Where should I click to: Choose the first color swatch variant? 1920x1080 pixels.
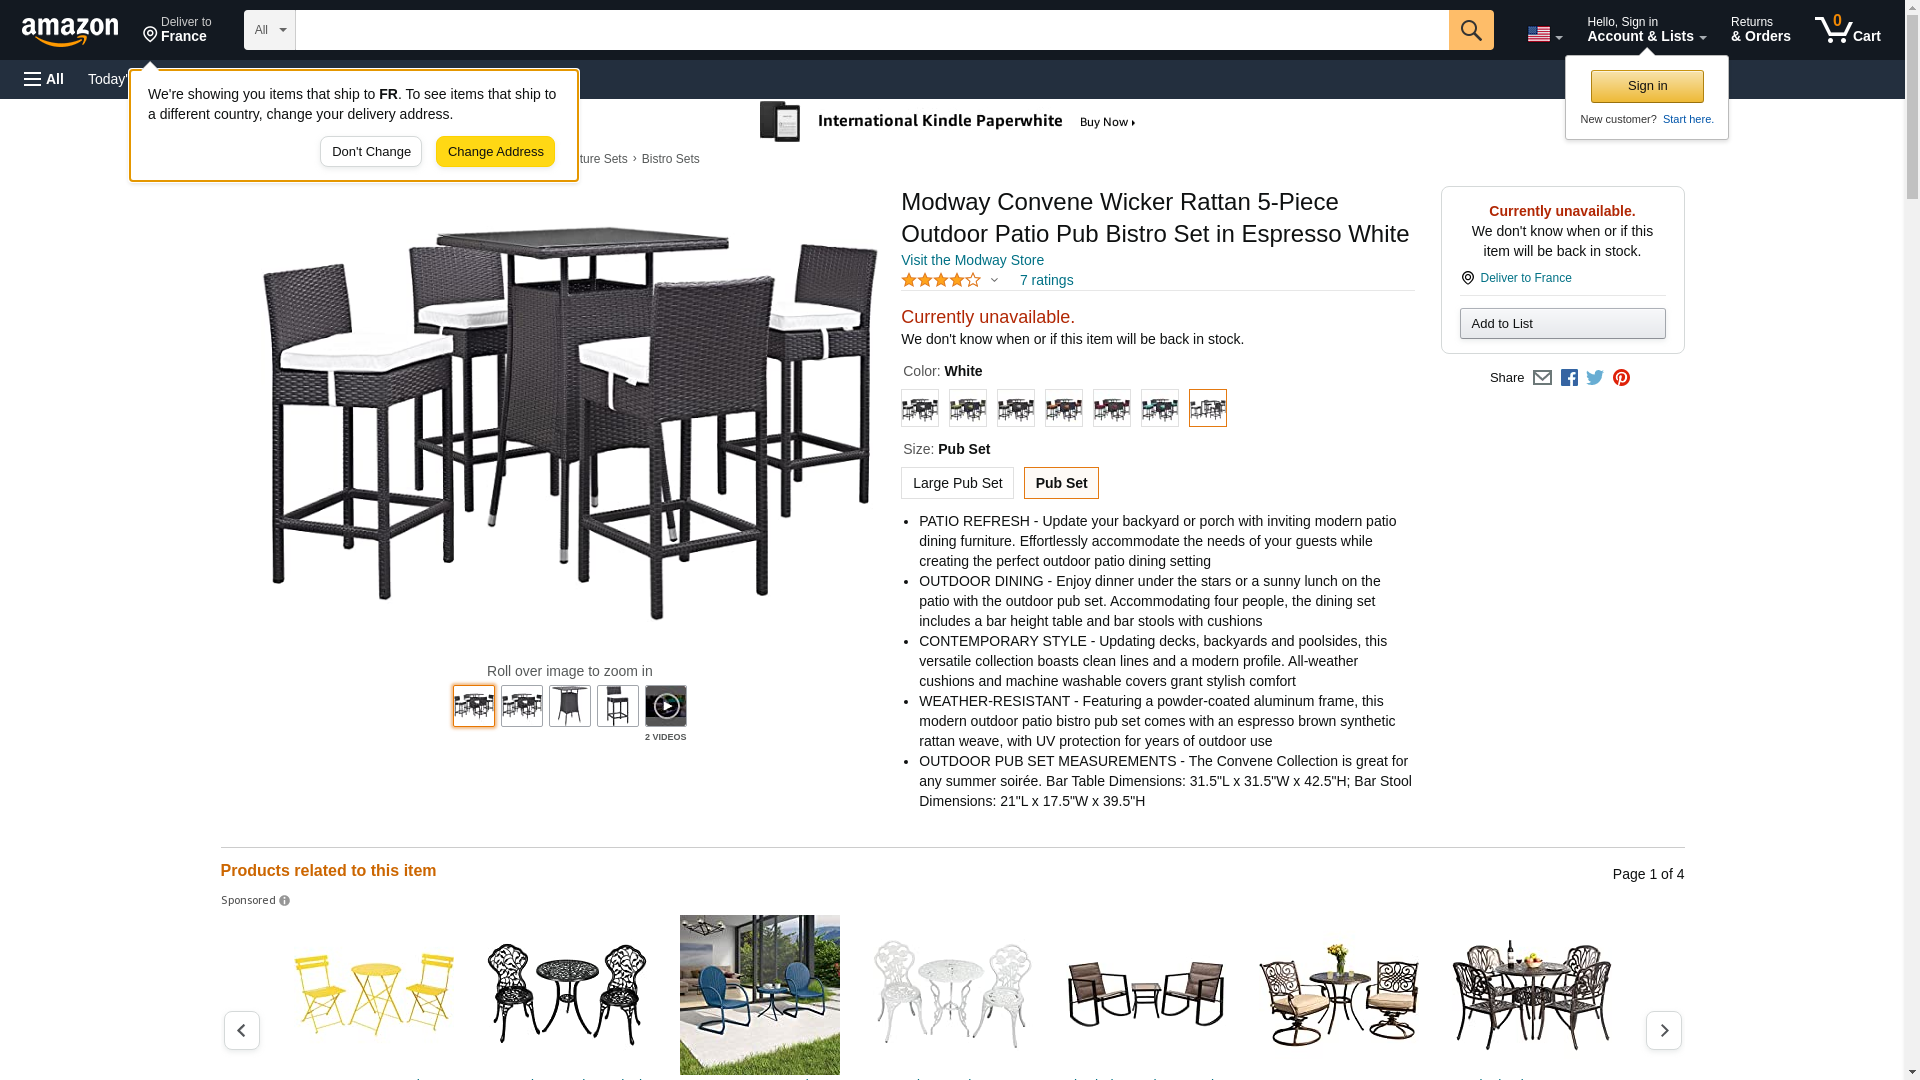click(x=920, y=408)
